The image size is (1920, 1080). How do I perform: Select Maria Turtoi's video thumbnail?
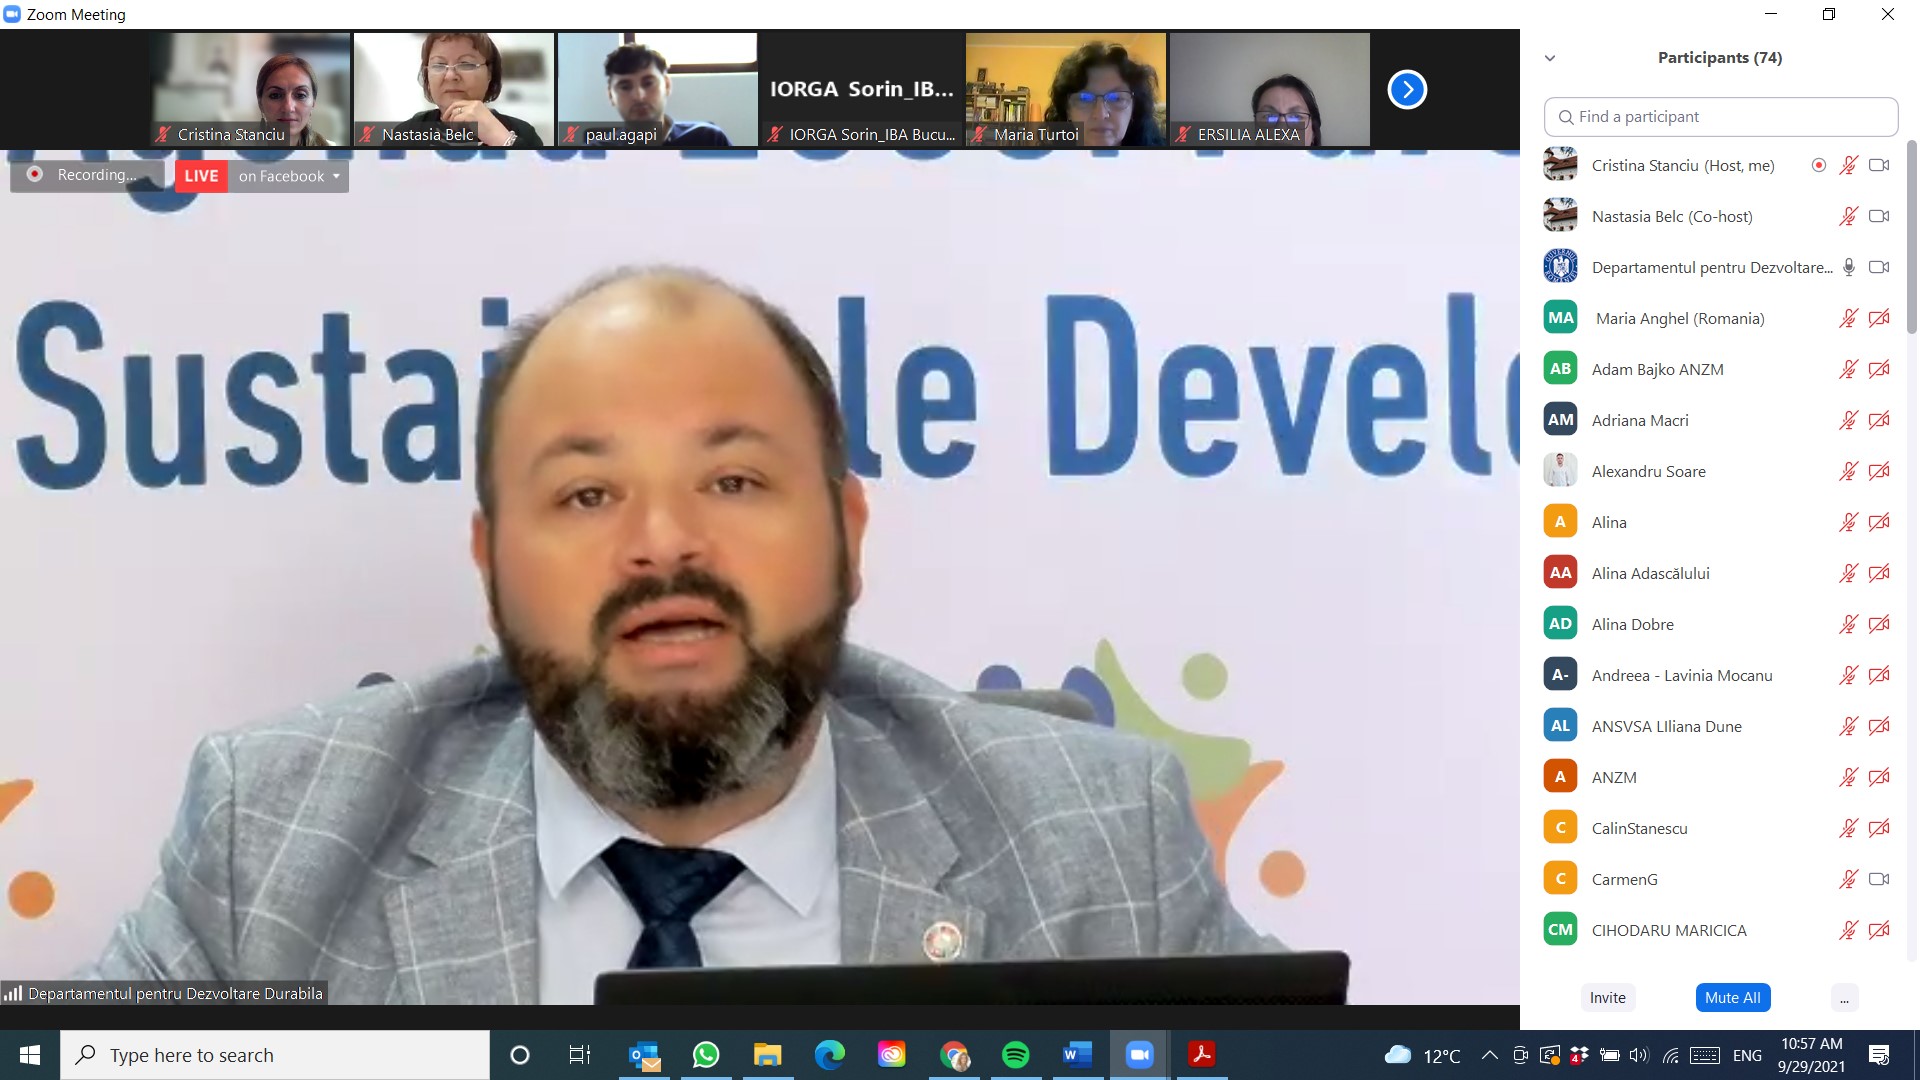1065,90
